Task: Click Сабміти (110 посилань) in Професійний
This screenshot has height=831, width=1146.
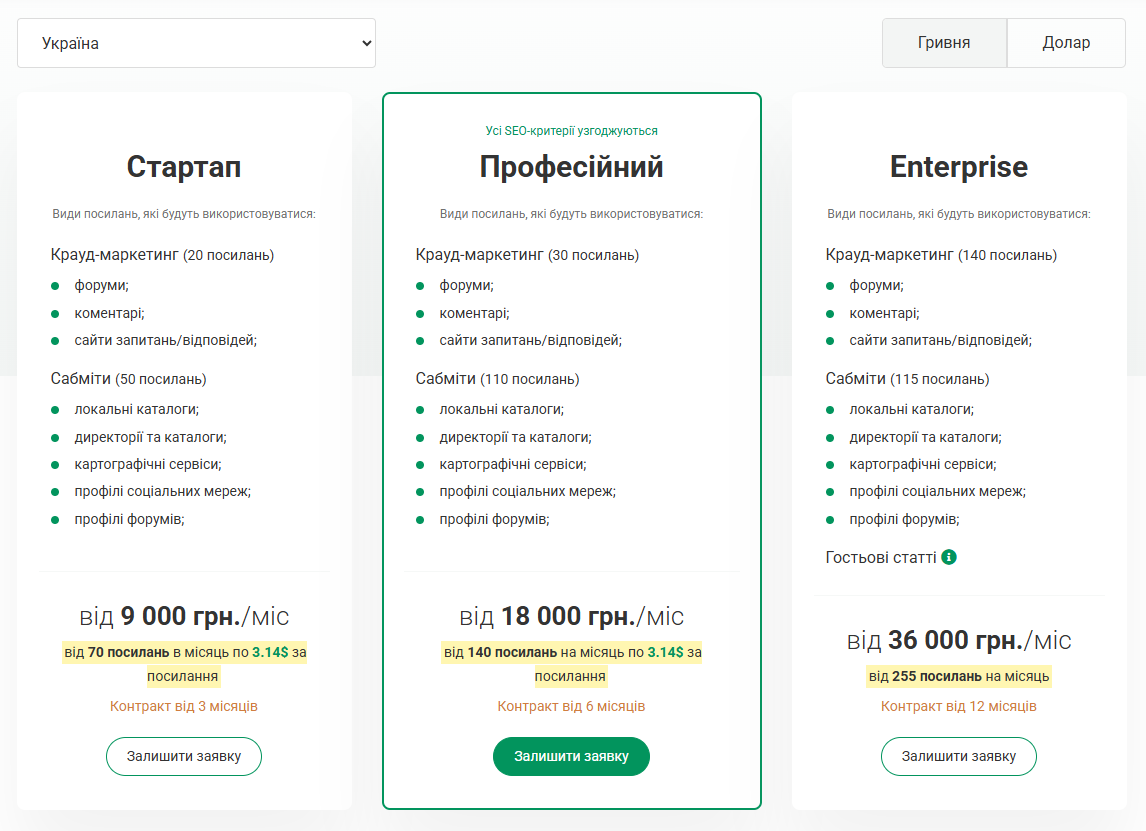Action: [x=497, y=379]
